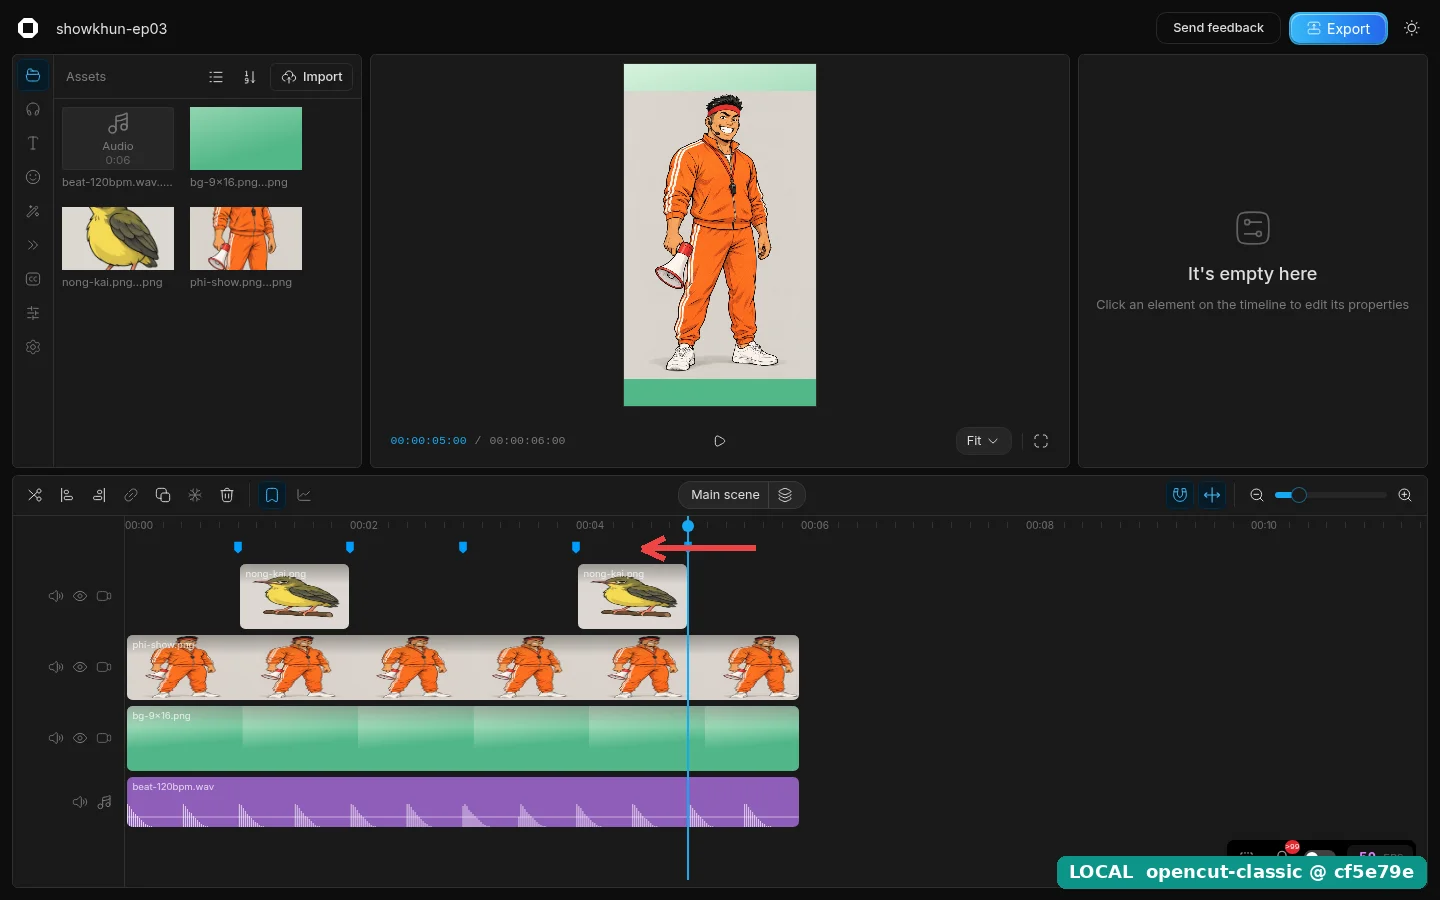Viewport: 1440px width, 900px height.
Task: Click the zoom in magnifier
Action: pyautogui.click(x=1405, y=495)
